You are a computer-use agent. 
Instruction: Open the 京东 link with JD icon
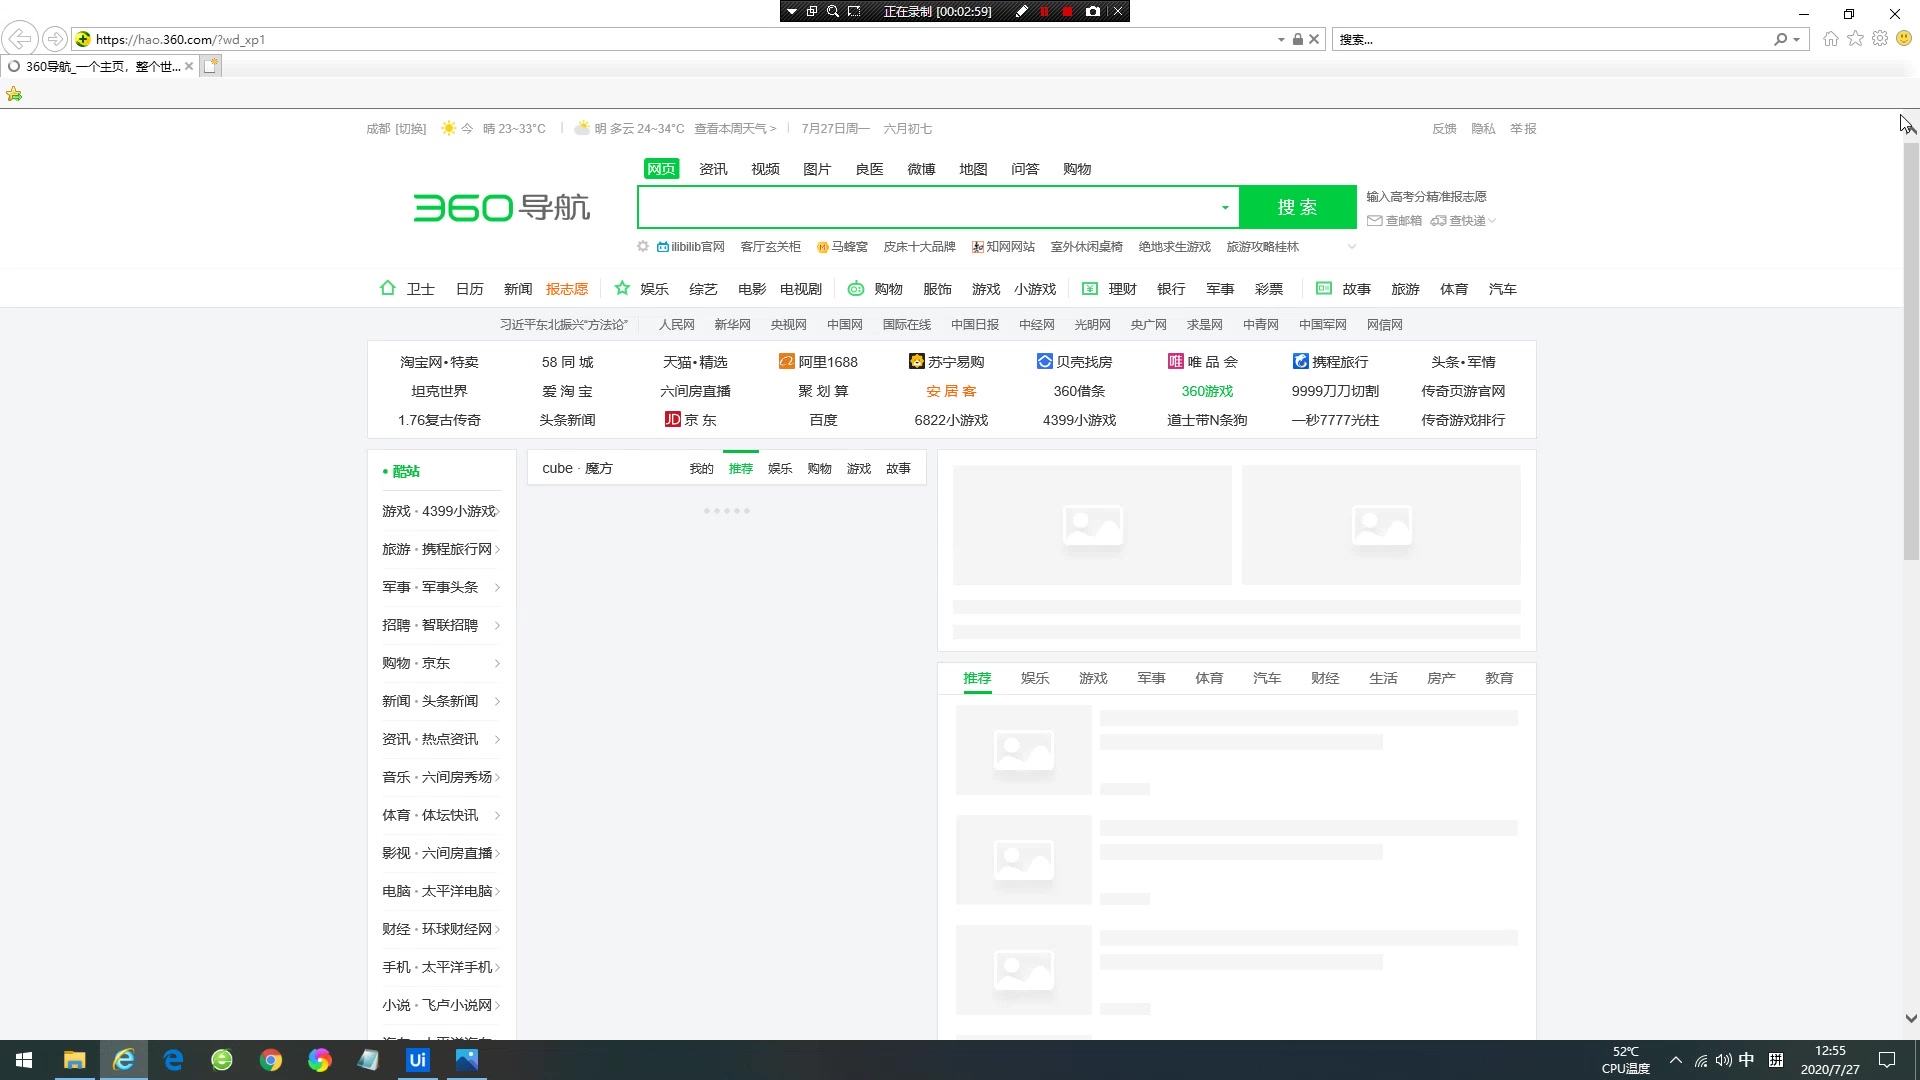point(691,420)
